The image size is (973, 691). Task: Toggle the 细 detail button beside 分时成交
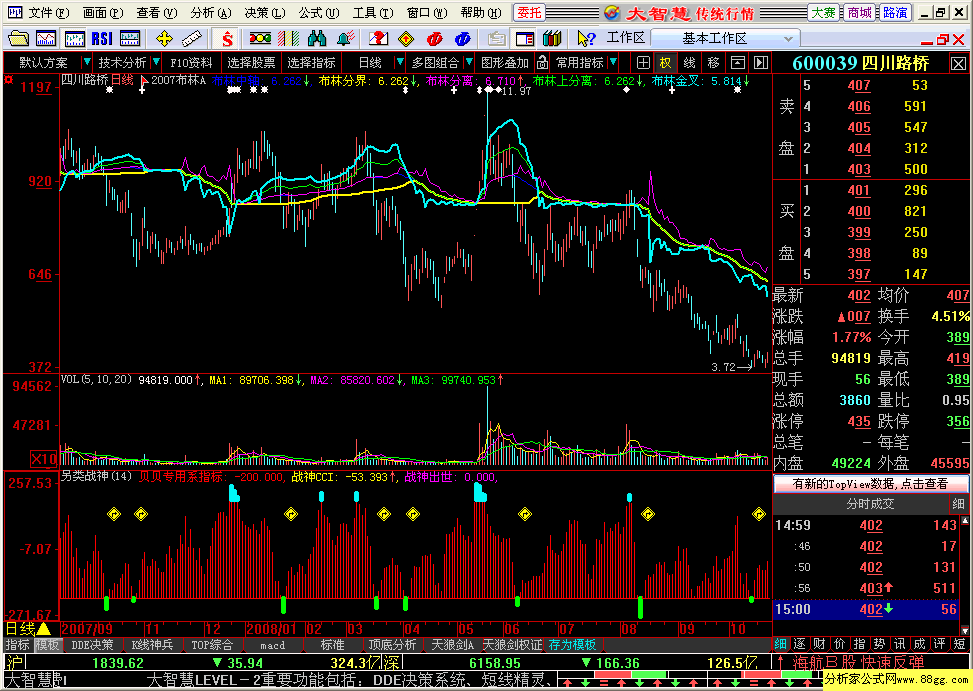pos(958,504)
